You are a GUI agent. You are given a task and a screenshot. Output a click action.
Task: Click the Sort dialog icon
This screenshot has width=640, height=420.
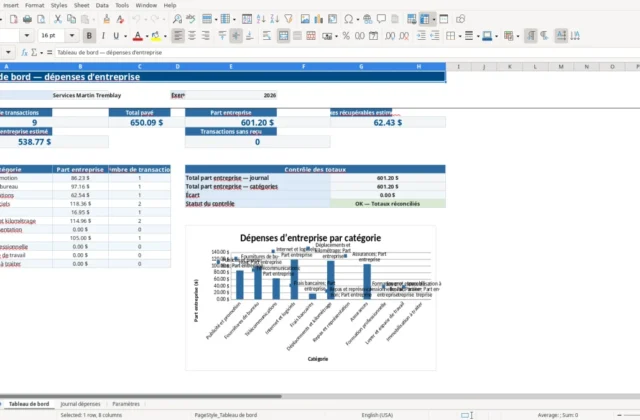(x=247, y=19)
